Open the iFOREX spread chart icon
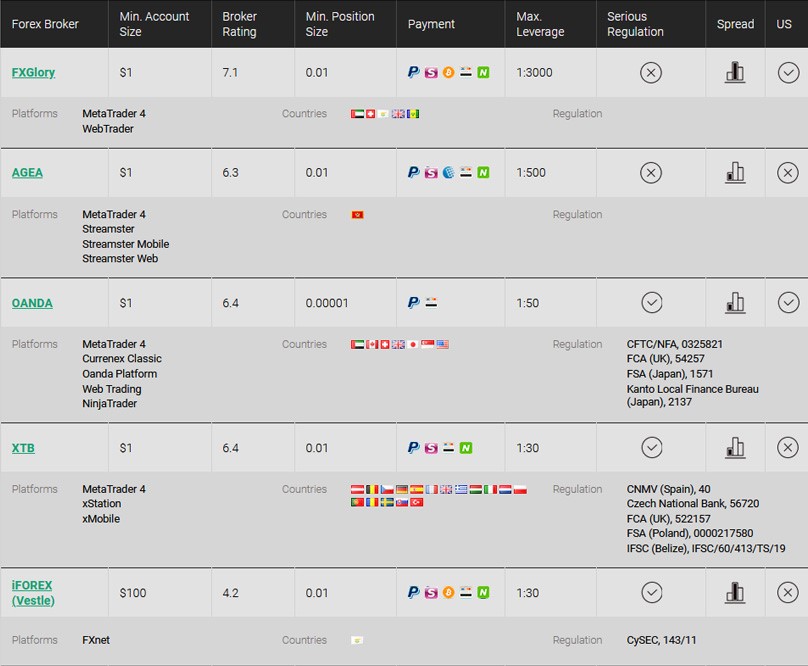The image size is (808, 666). [735, 592]
